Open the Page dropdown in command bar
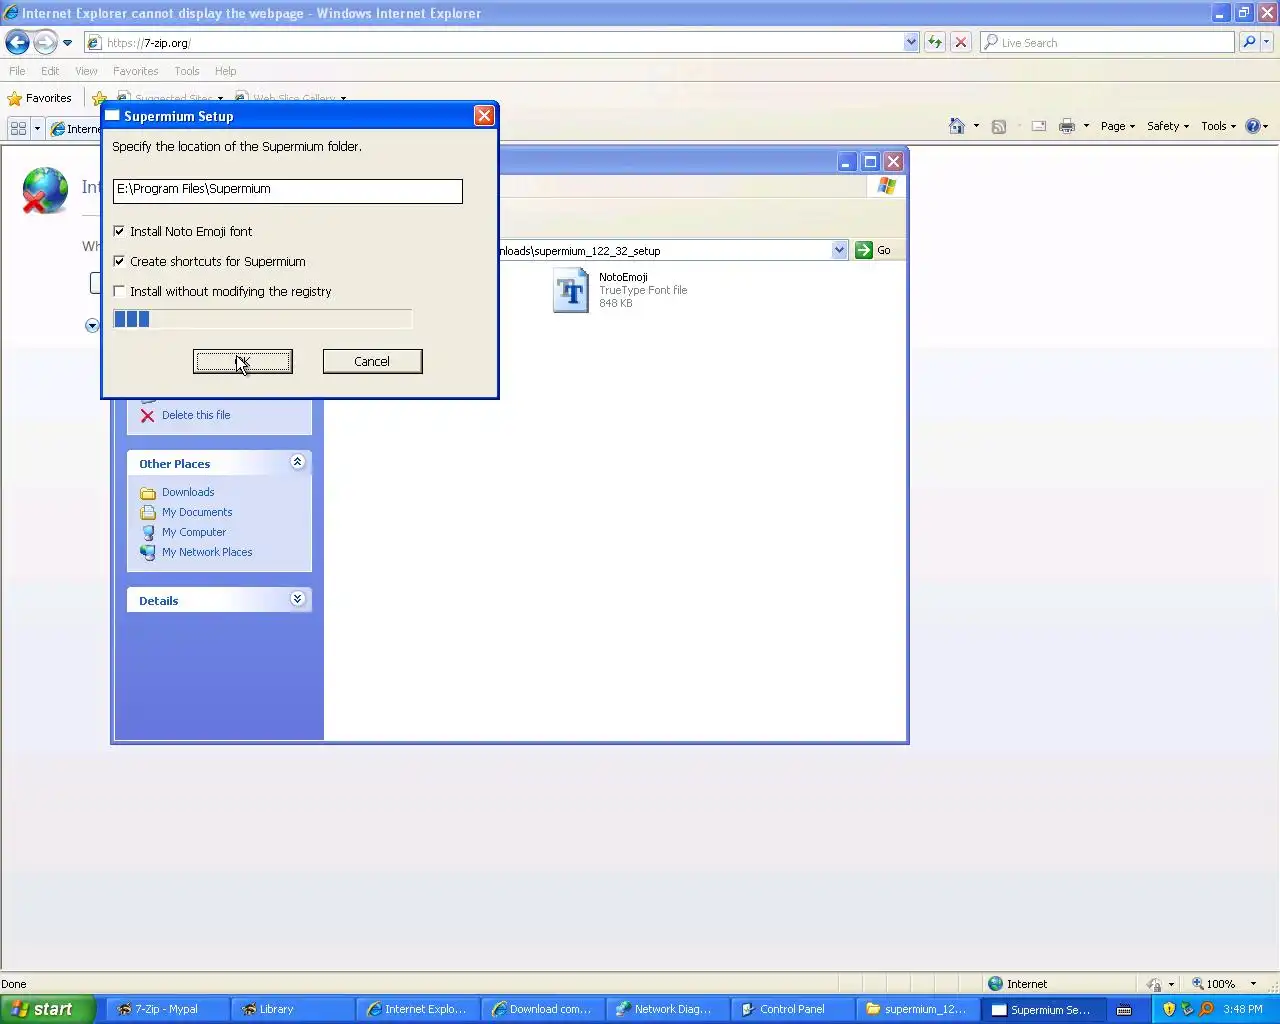The width and height of the screenshot is (1280, 1024). [x=1117, y=126]
